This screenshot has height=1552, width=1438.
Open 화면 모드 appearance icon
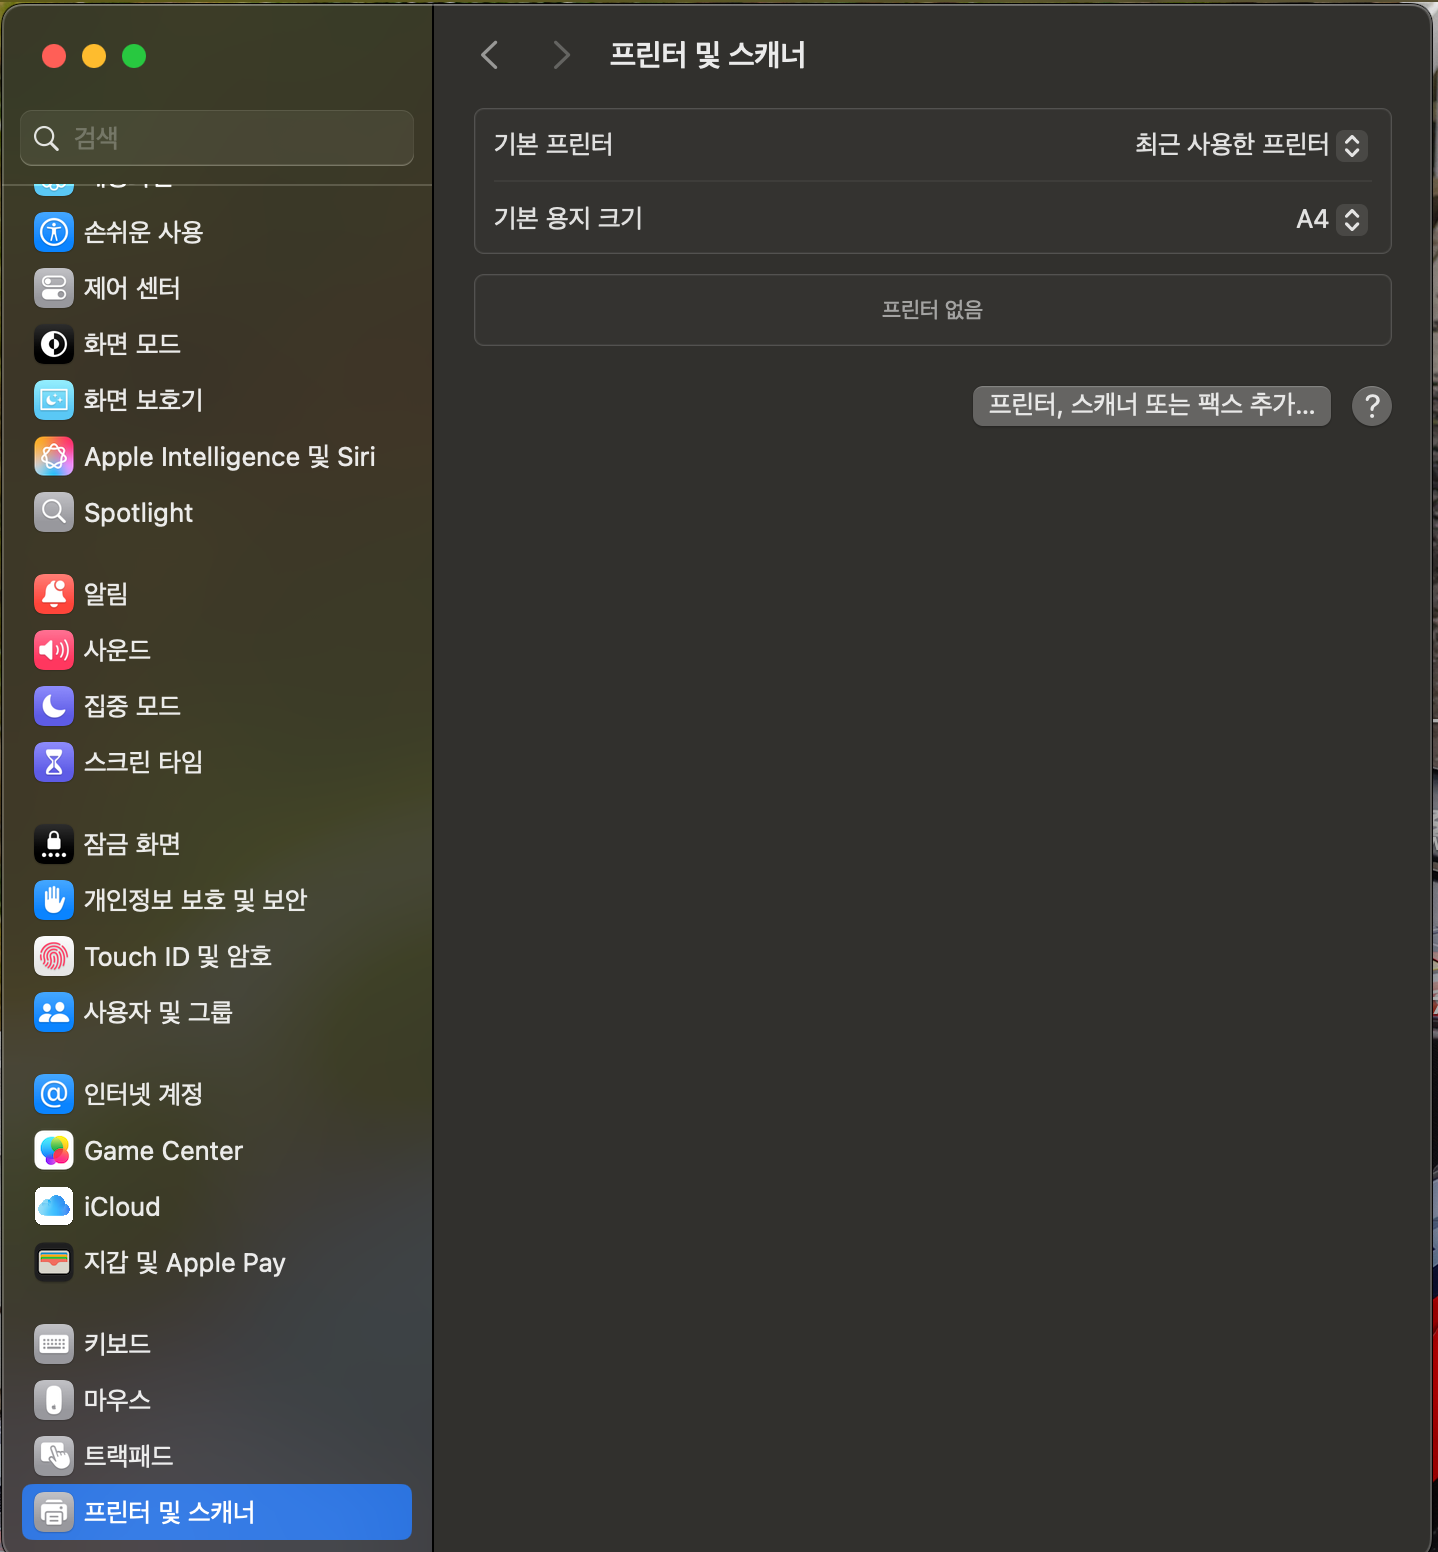[54, 344]
